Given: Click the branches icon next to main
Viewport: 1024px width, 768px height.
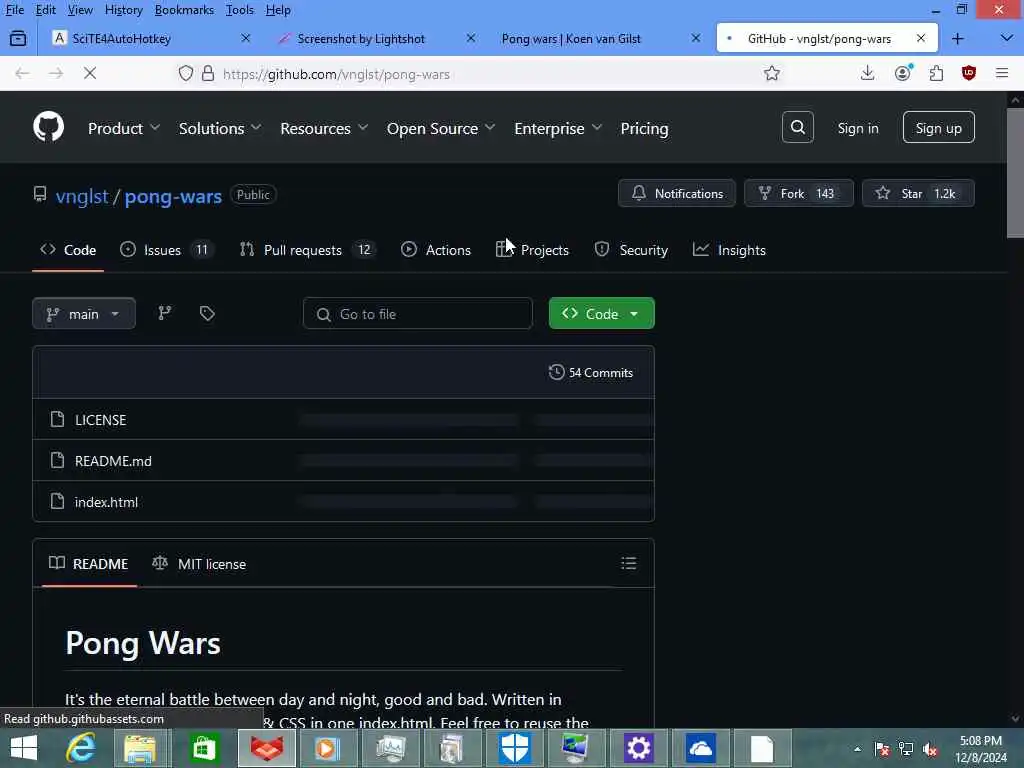Looking at the screenshot, I should tap(165, 313).
